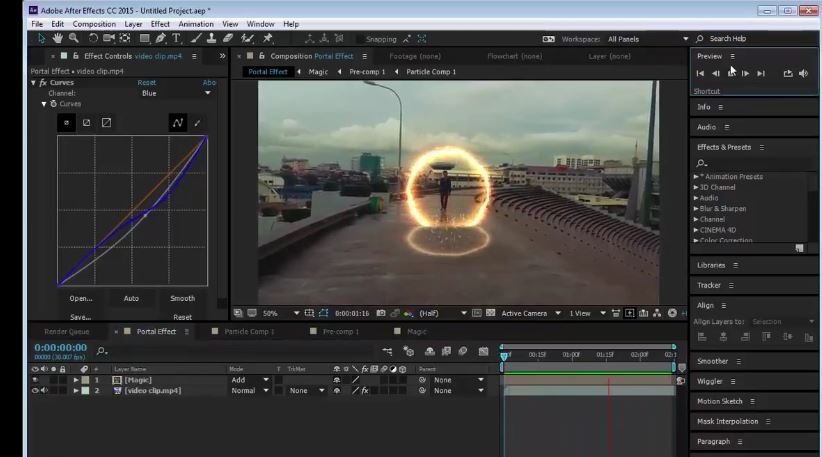Open the Composition menu
This screenshot has height=457, width=822.
[94, 24]
